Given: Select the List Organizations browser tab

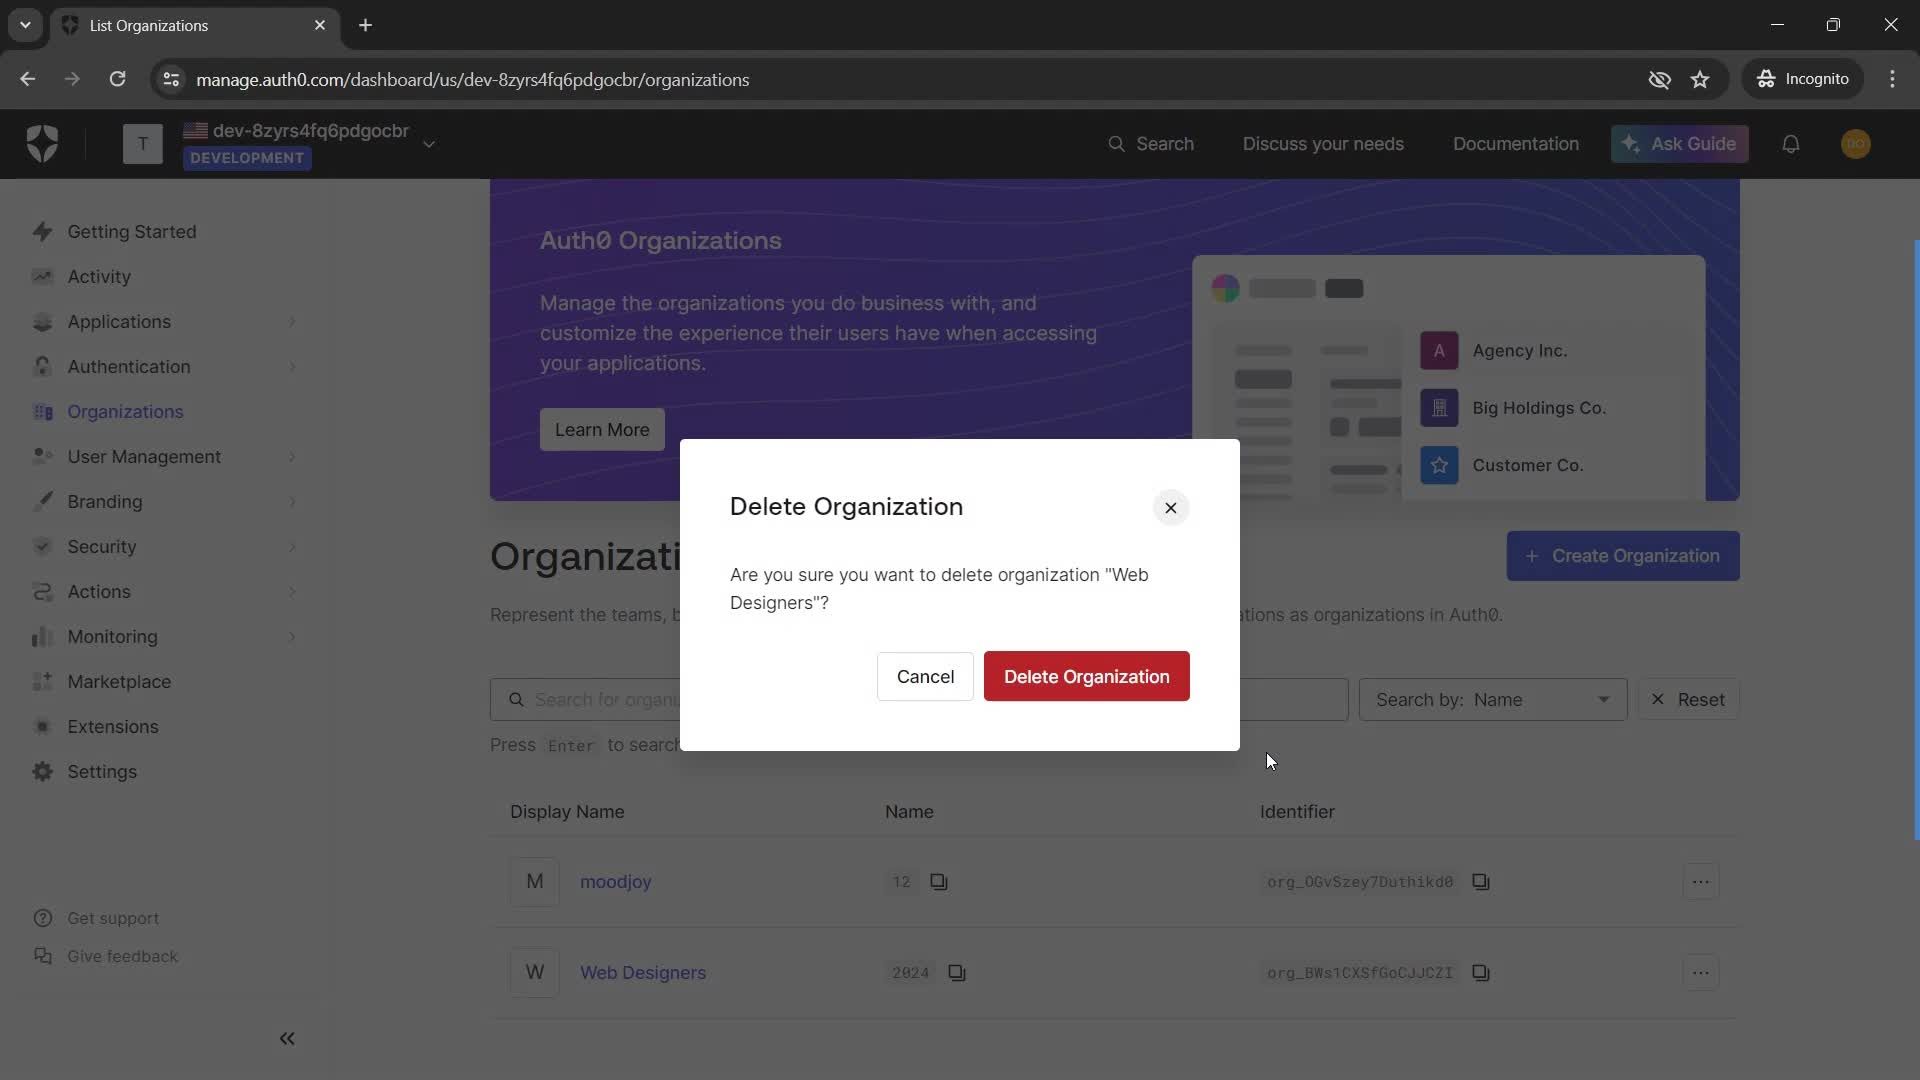Looking at the screenshot, I should pyautogui.click(x=195, y=25).
